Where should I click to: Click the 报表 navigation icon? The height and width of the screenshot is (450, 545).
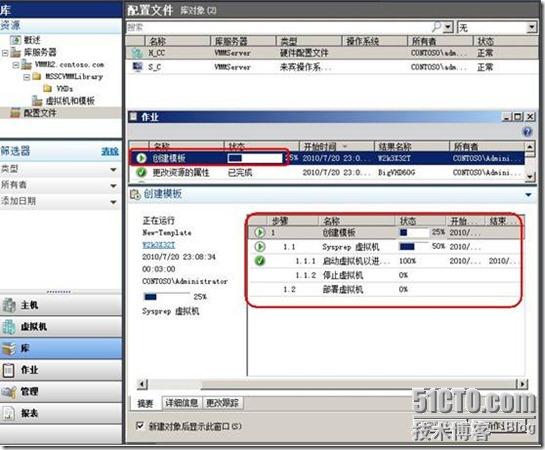click(x=9, y=413)
